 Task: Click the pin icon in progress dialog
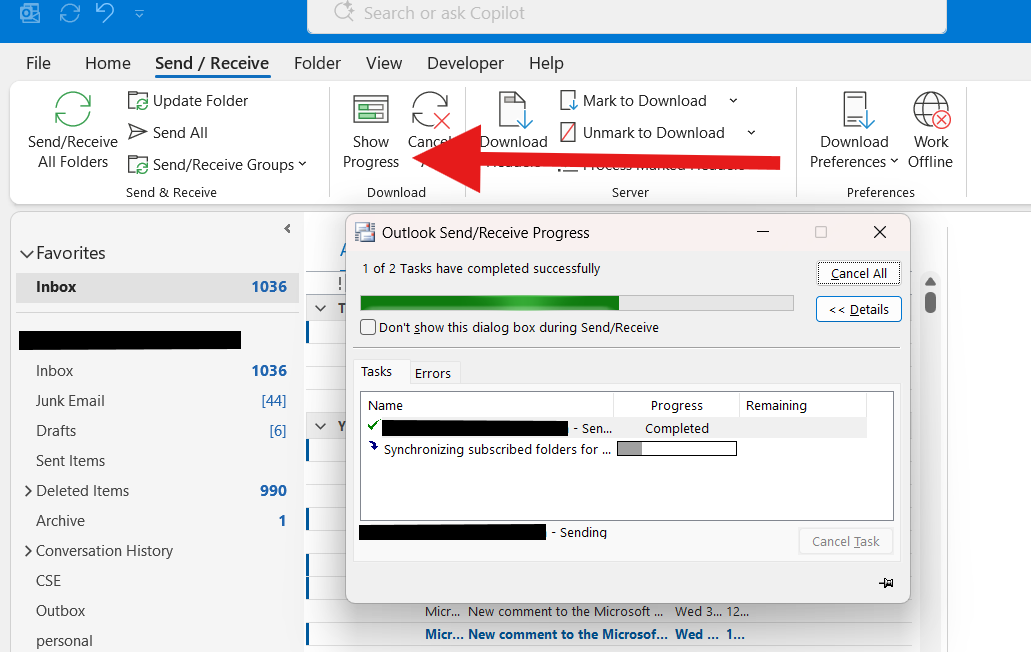point(886,582)
